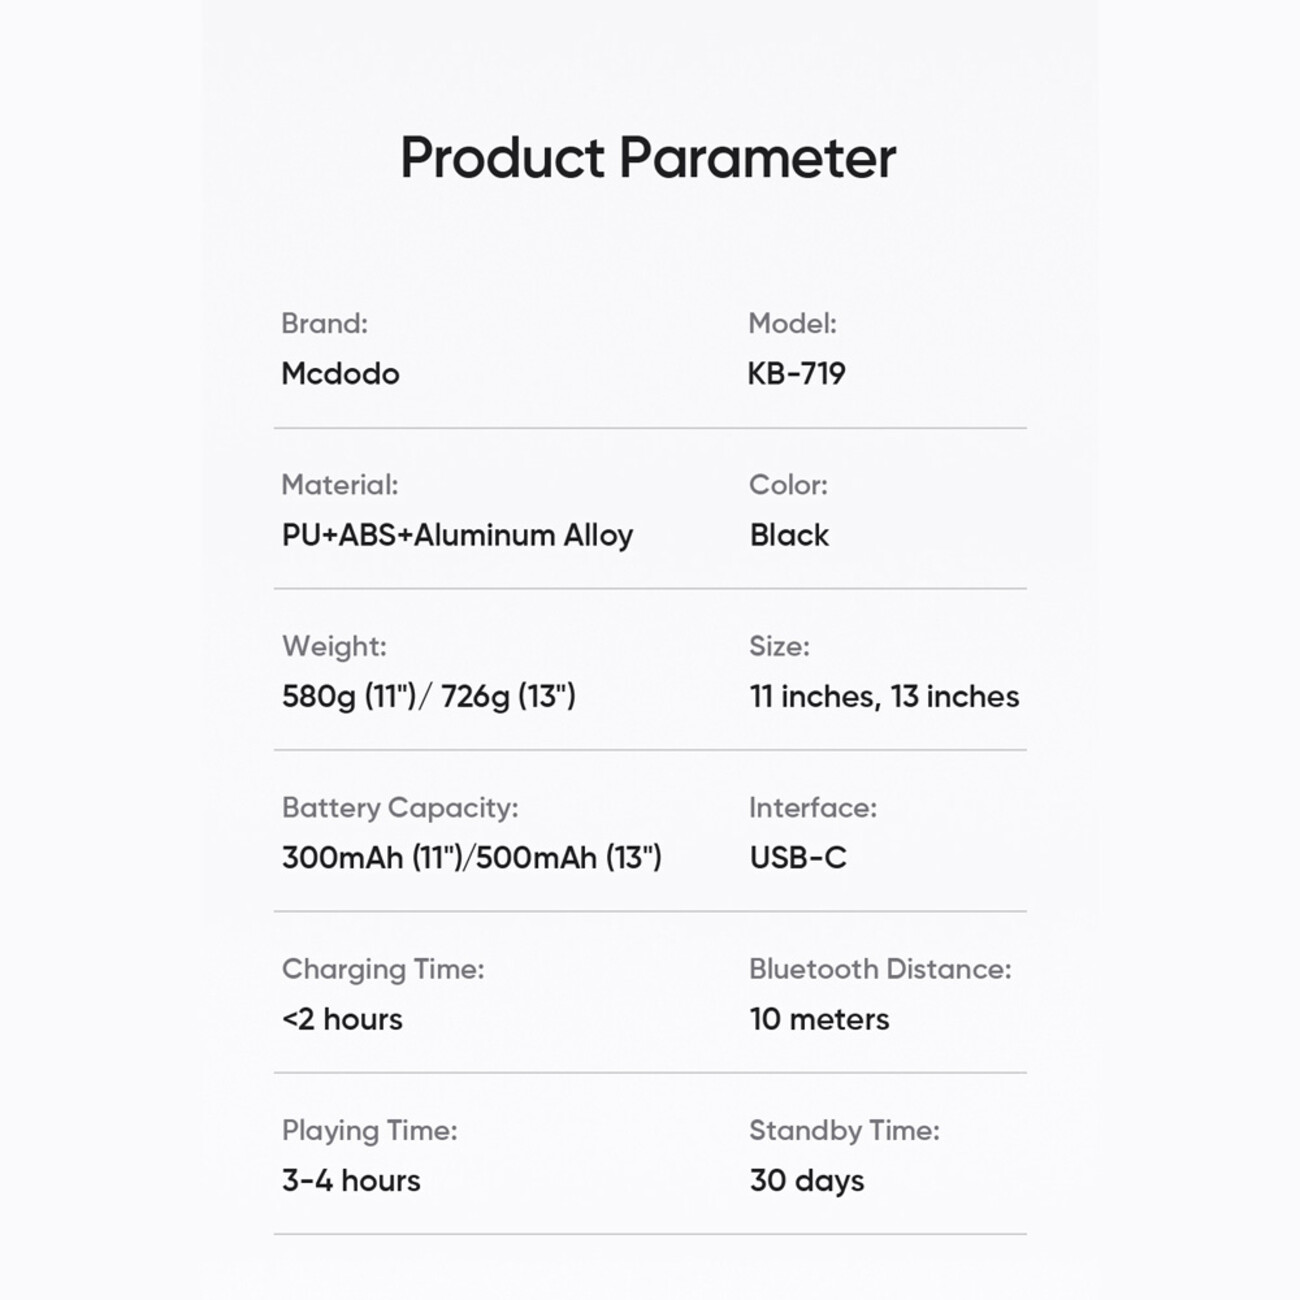Select the 300mAh (11")/500mAh (13") value

(472, 857)
